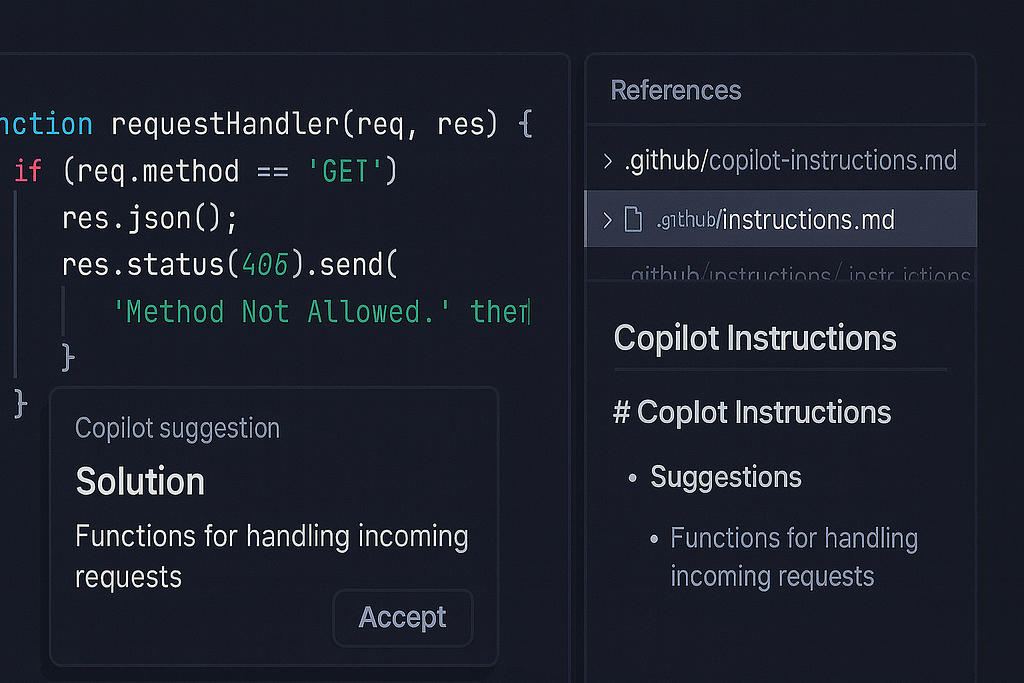Click the 'Method Not Allowed.' string

281,312
